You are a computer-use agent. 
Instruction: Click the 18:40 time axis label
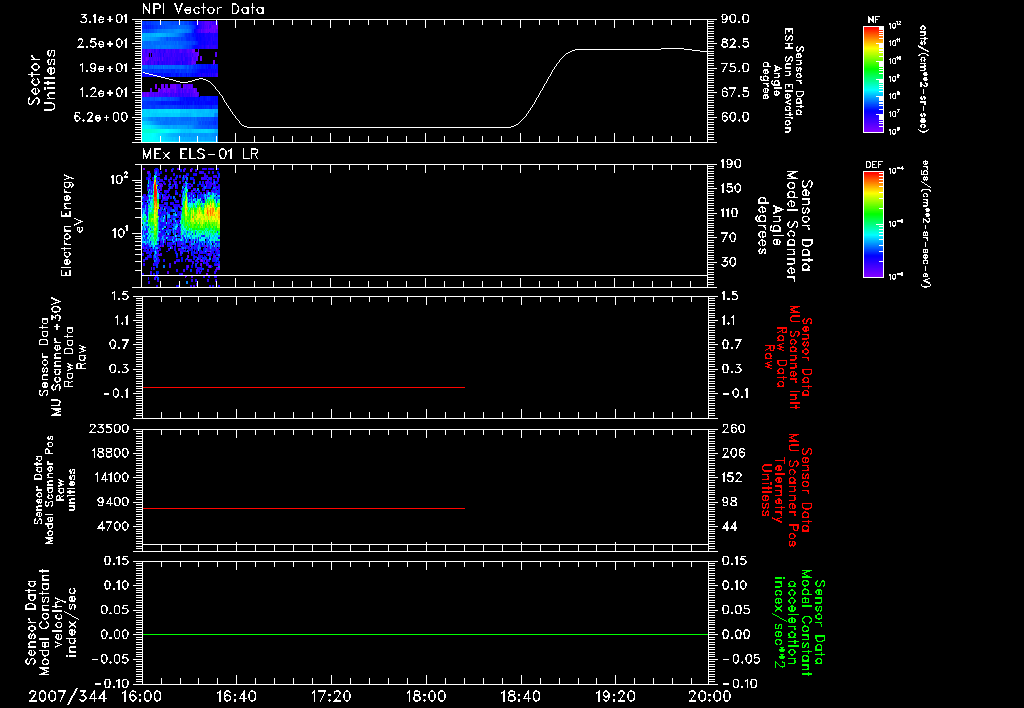[520, 696]
